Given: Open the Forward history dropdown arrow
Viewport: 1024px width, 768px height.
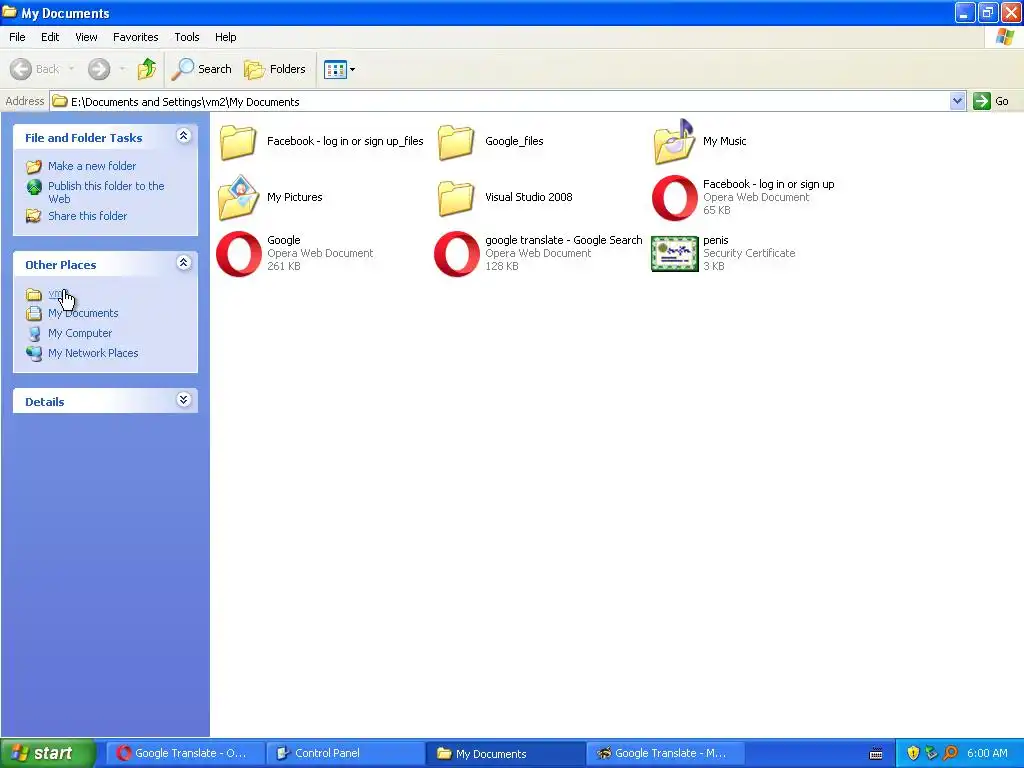Looking at the screenshot, I should click(122, 69).
